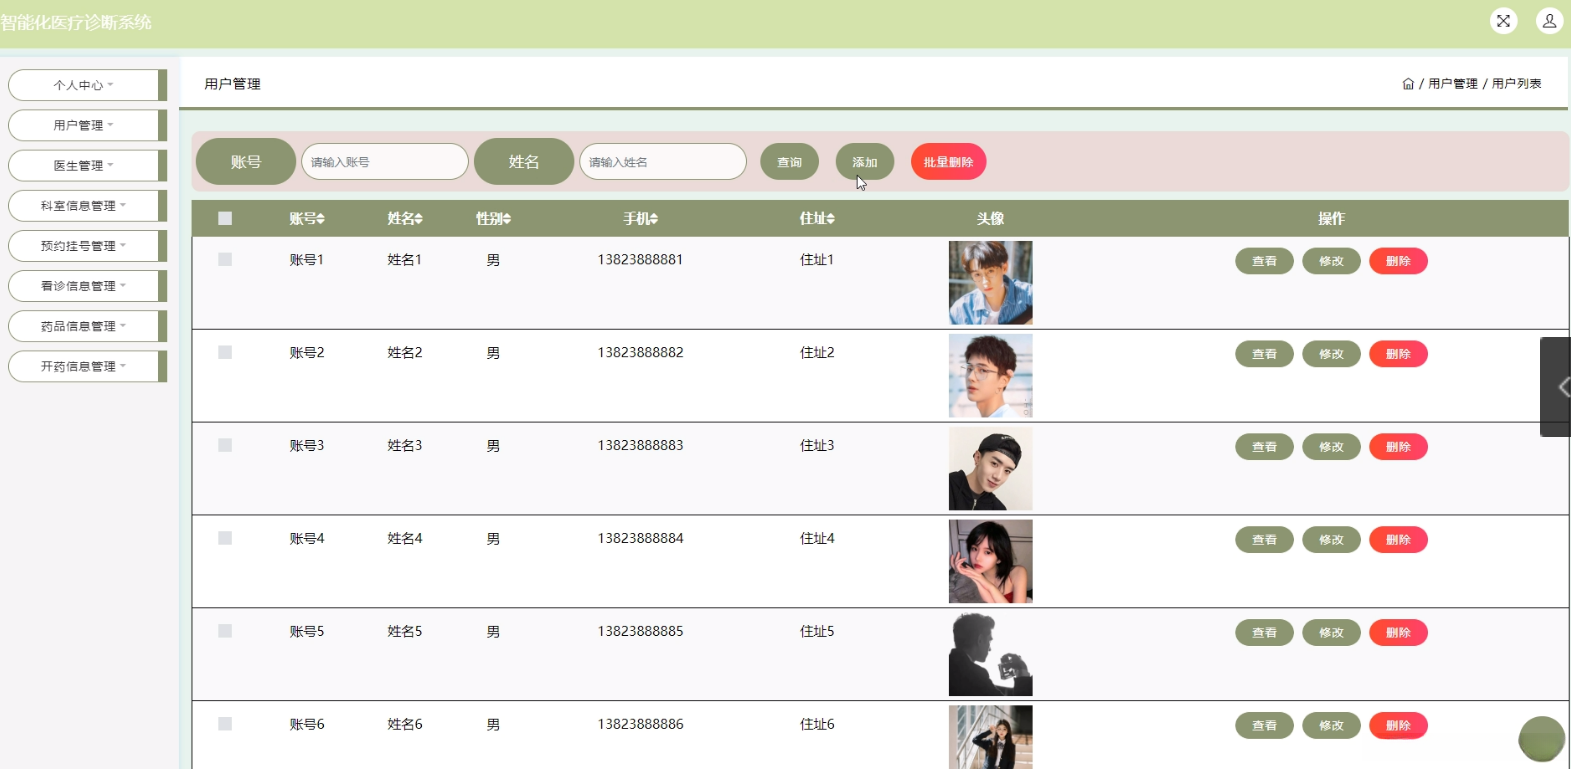Expand the 开药信息管理 sidebar menu

[87, 366]
